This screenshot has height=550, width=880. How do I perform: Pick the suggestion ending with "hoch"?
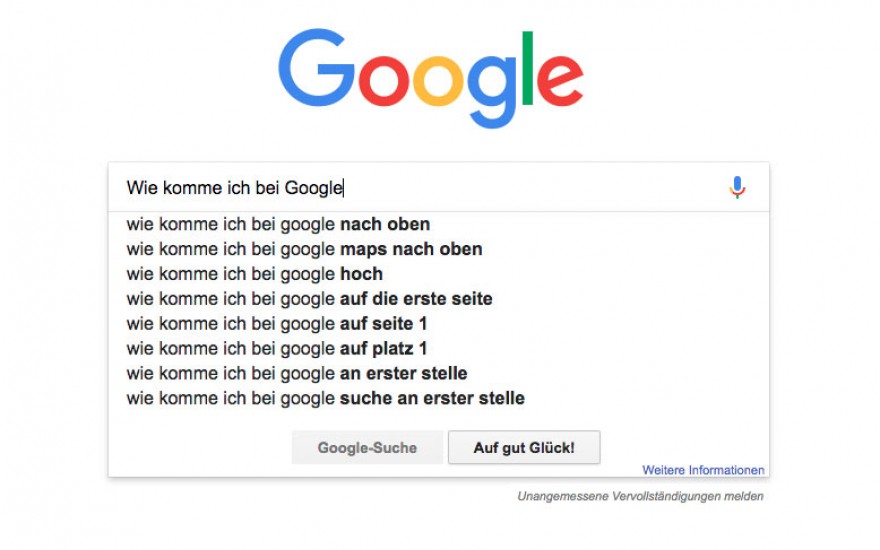click(254, 274)
